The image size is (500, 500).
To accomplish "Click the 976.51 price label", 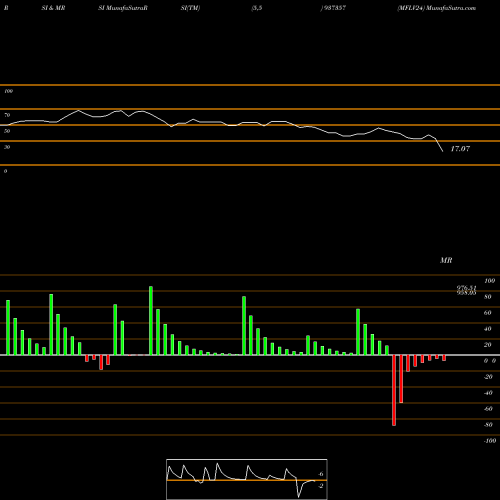I will 466,287.
